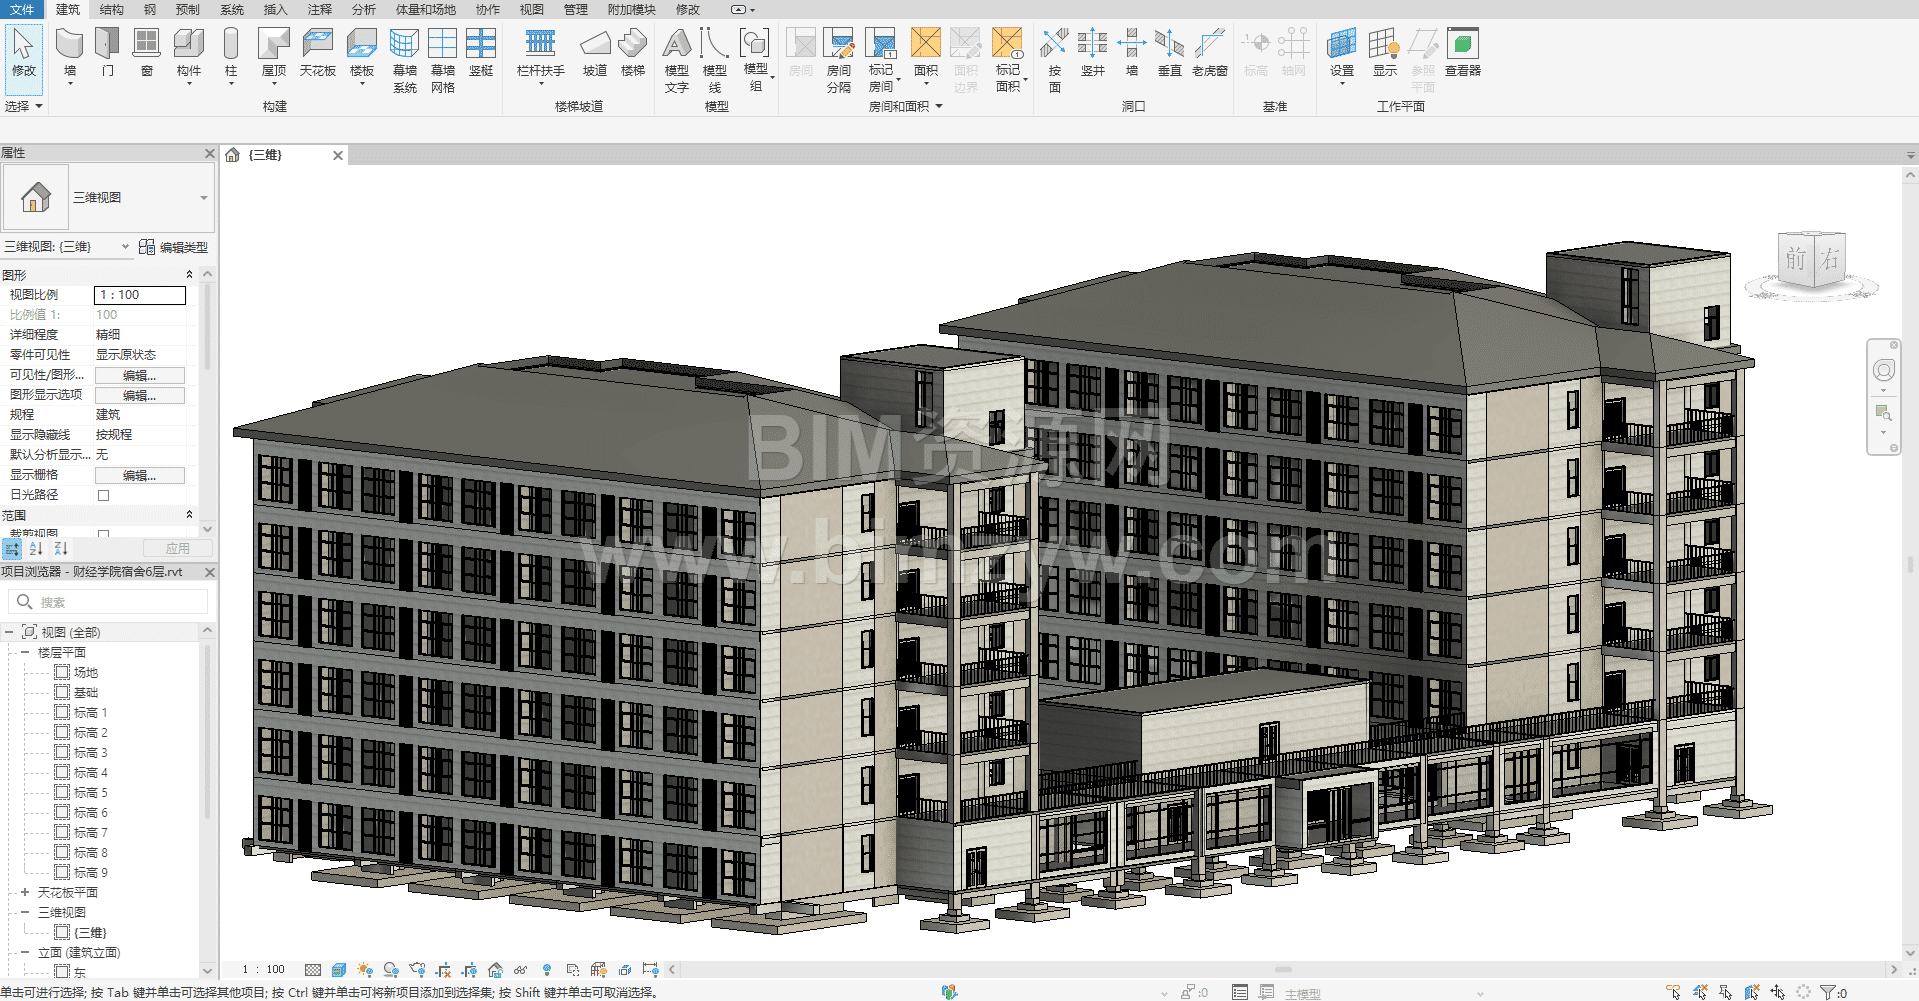Switch to the 插入 ribbon tab
This screenshot has height=1001, width=1919.
(x=275, y=9)
